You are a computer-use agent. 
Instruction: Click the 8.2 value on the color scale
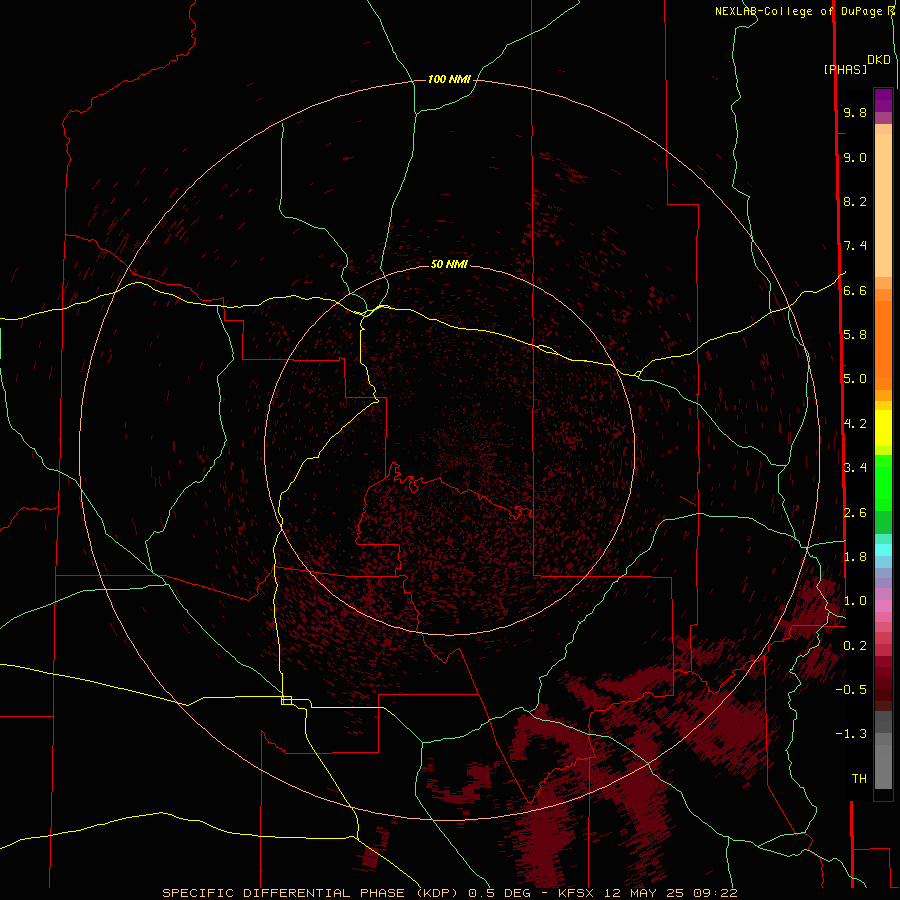click(x=855, y=202)
